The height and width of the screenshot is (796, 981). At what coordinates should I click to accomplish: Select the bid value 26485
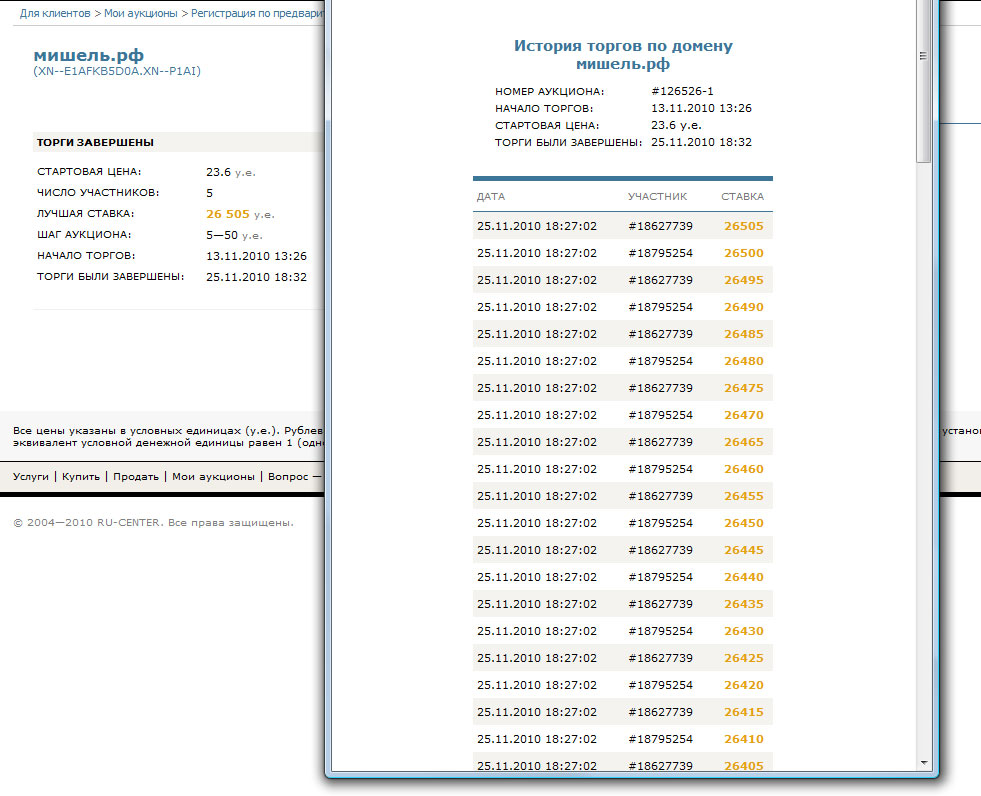coord(744,334)
